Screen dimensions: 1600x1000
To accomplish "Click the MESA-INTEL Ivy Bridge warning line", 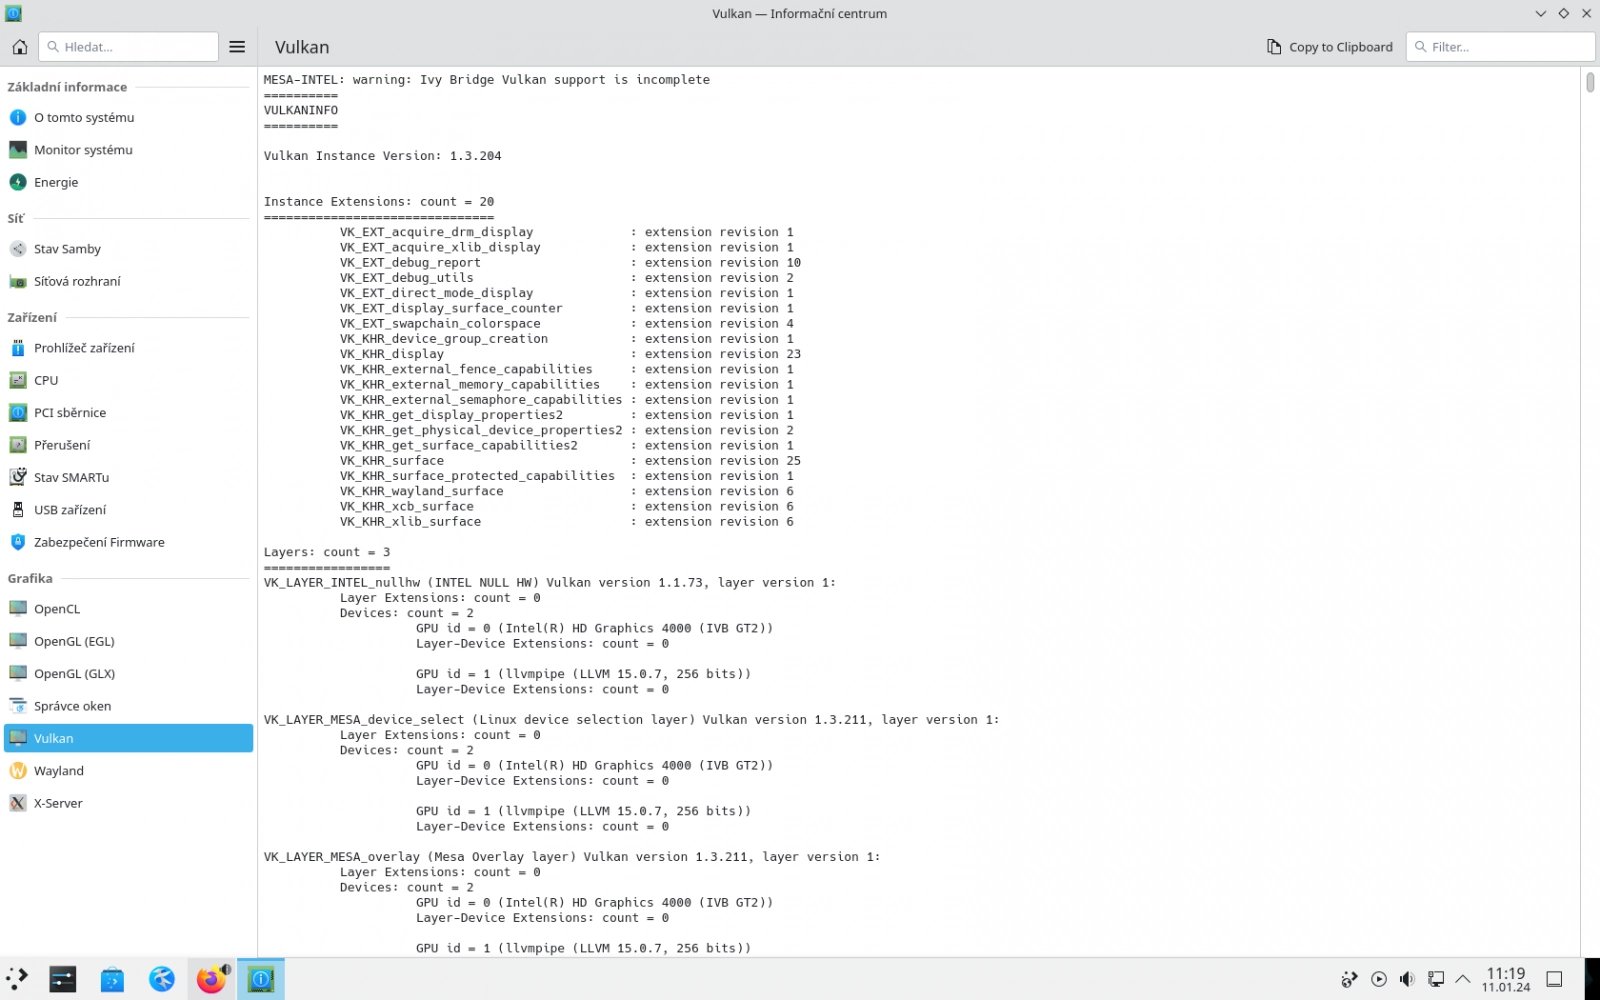I will click(x=486, y=80).
